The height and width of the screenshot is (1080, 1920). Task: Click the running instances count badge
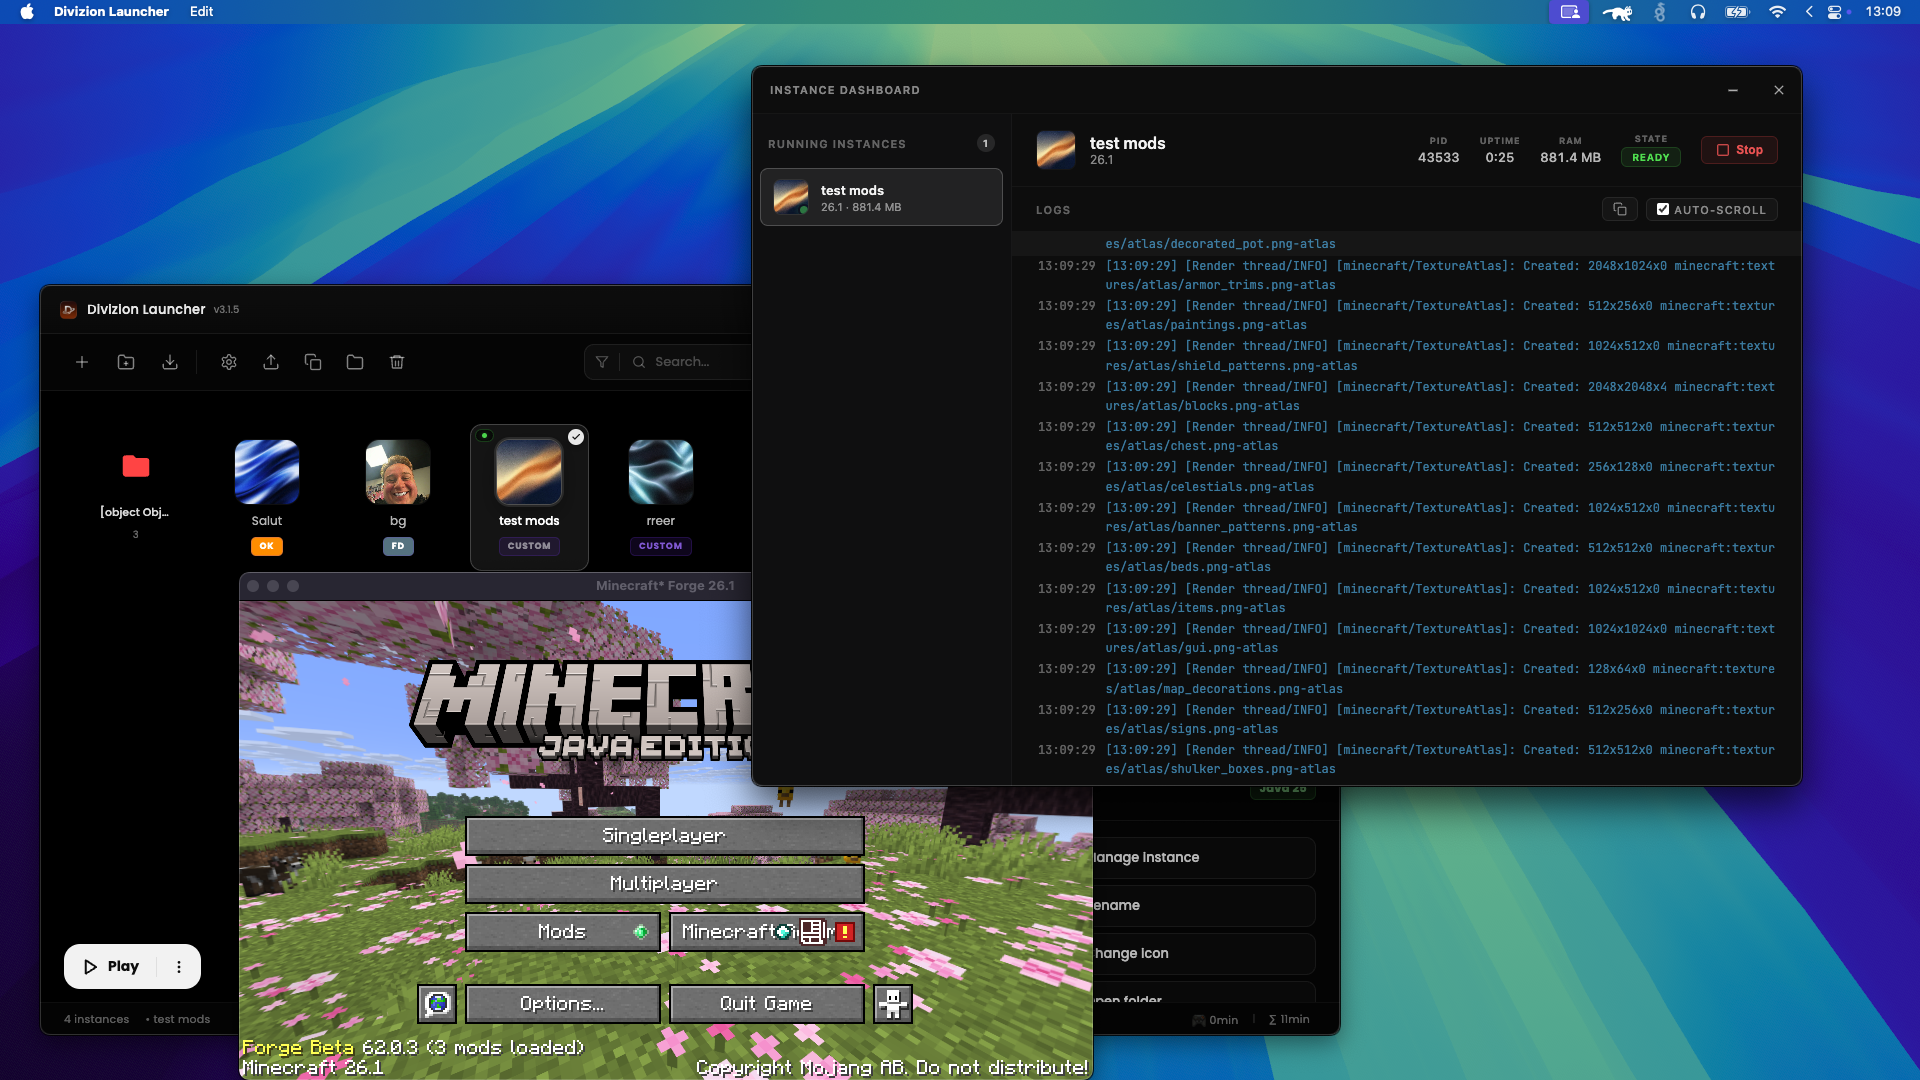[985, 143]
